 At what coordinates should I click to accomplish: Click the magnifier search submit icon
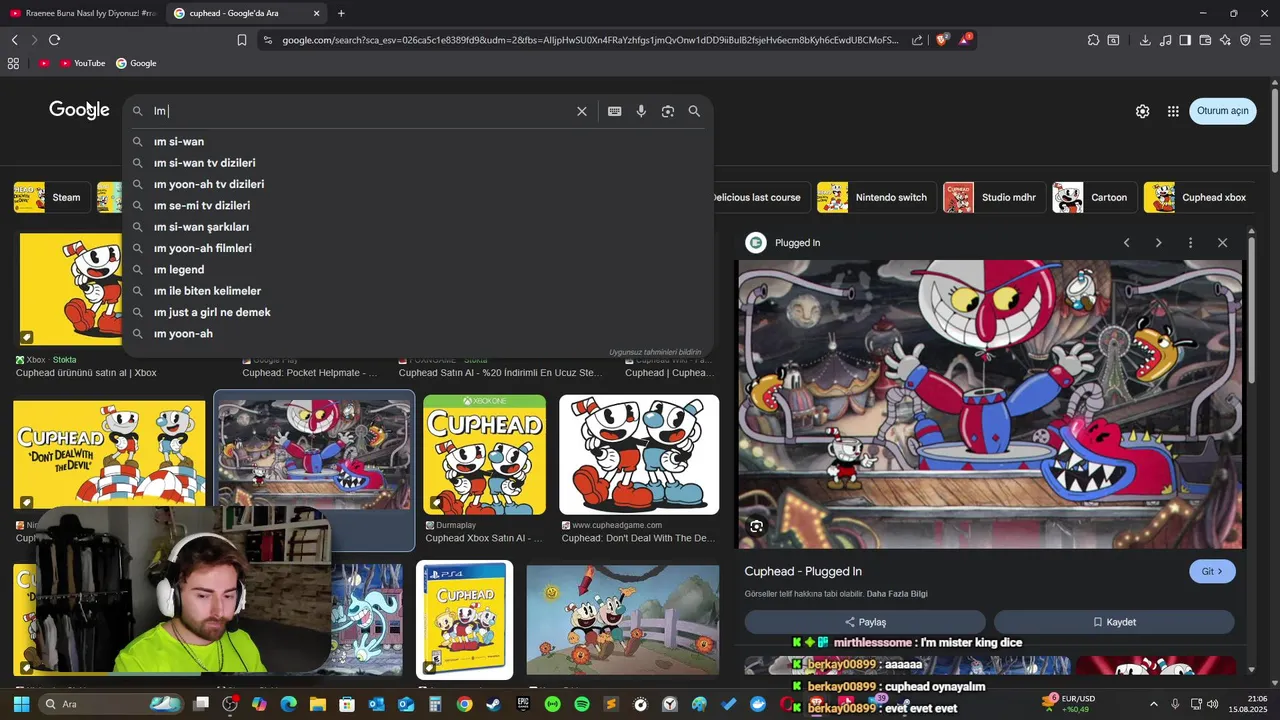pos(694,111)
